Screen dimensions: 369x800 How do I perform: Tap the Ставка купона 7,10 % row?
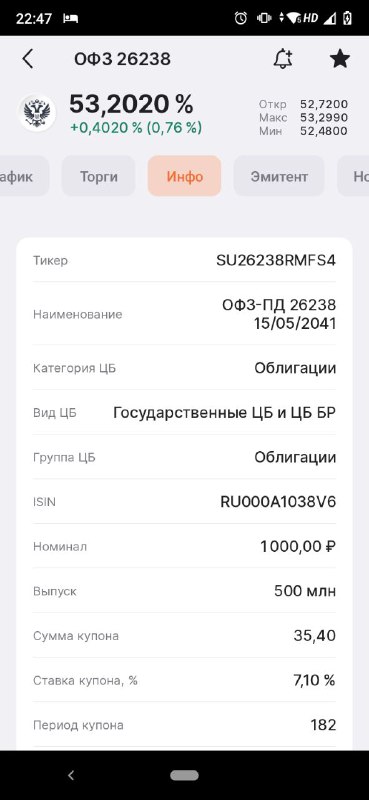(x=185, y=680)
